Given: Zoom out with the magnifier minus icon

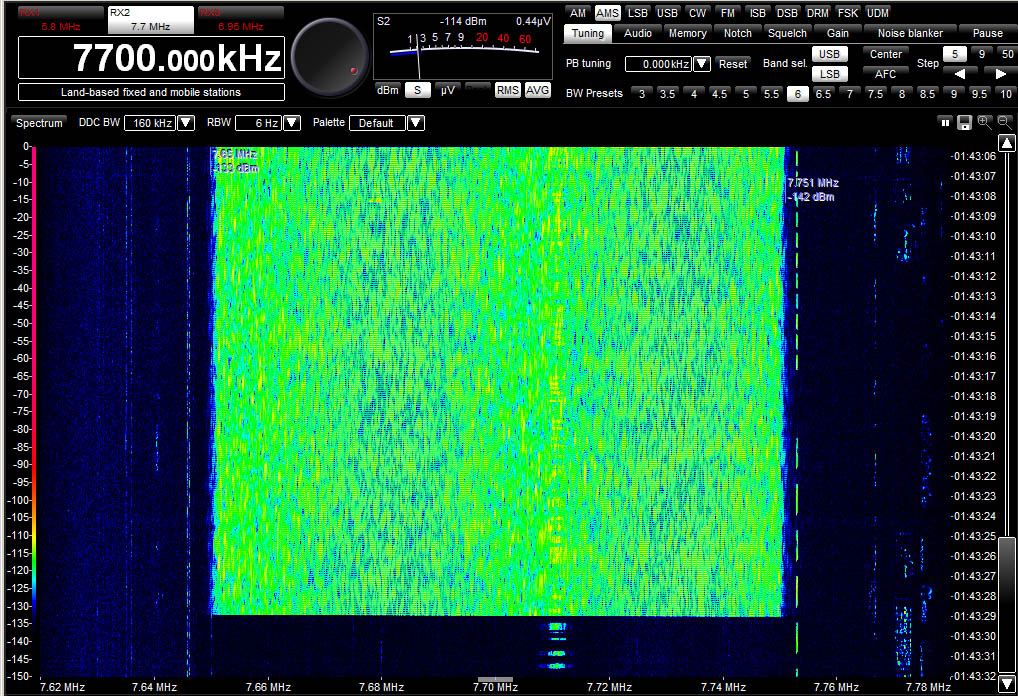Looking at the screenshot, I should pos(1004,122).
